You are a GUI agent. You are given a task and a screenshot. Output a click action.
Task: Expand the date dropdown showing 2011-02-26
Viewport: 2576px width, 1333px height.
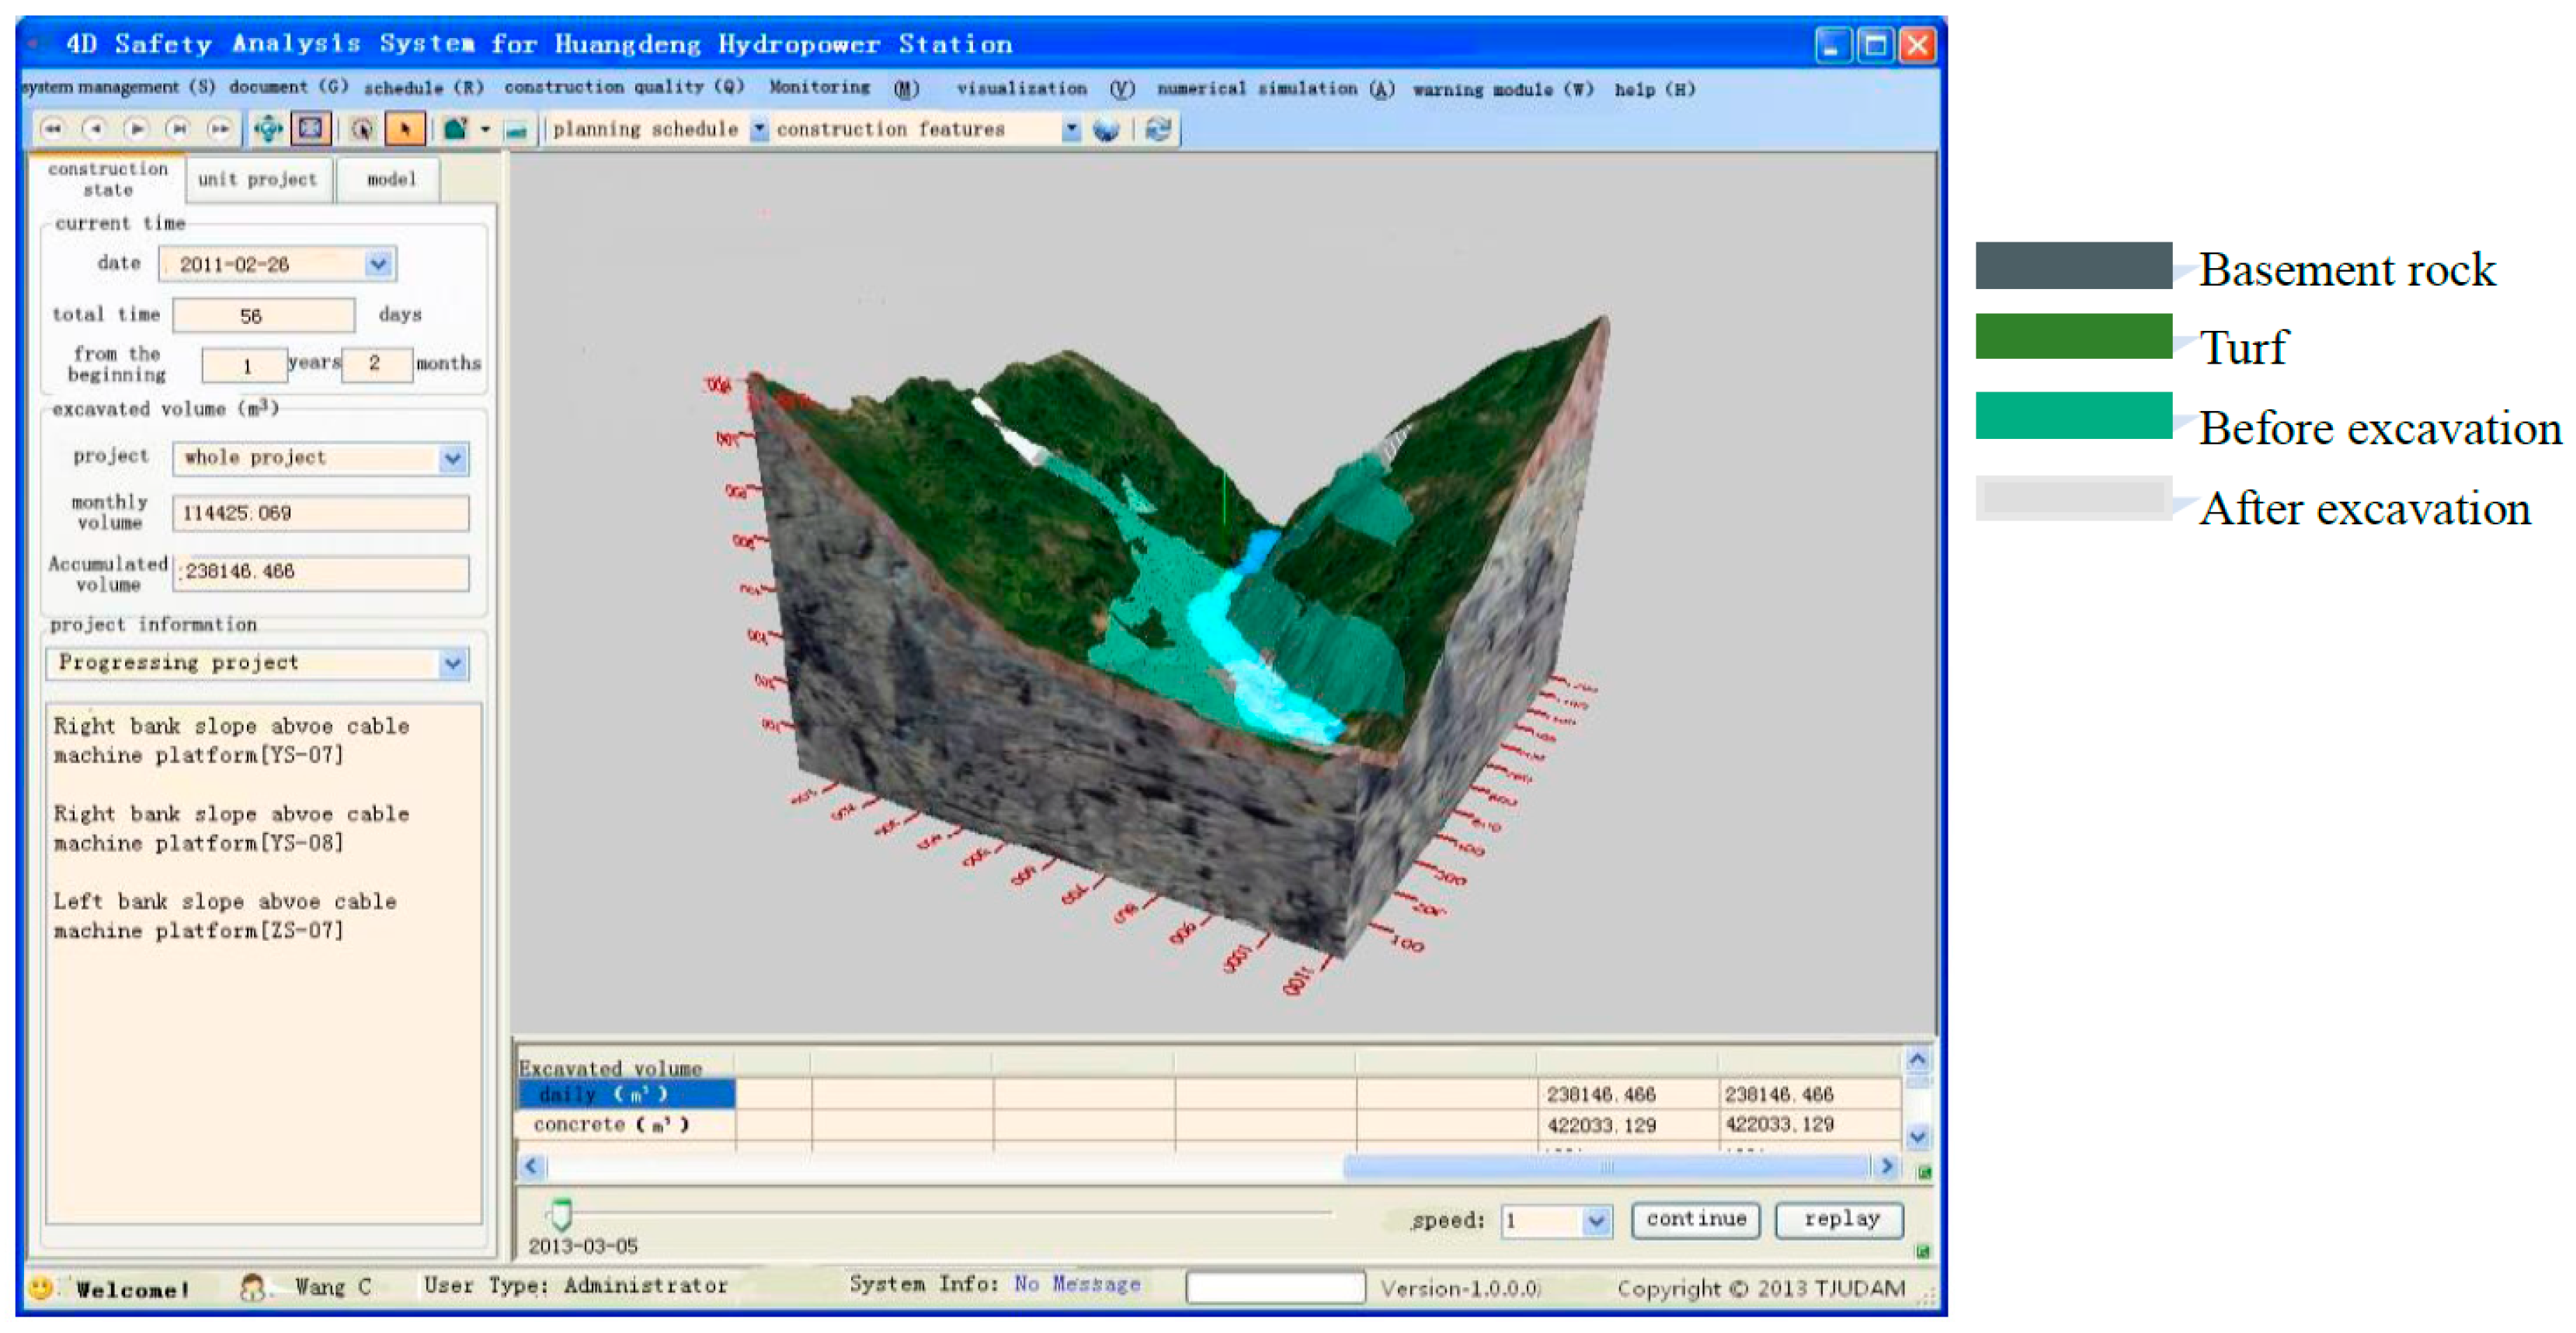[x=378, y=264]
